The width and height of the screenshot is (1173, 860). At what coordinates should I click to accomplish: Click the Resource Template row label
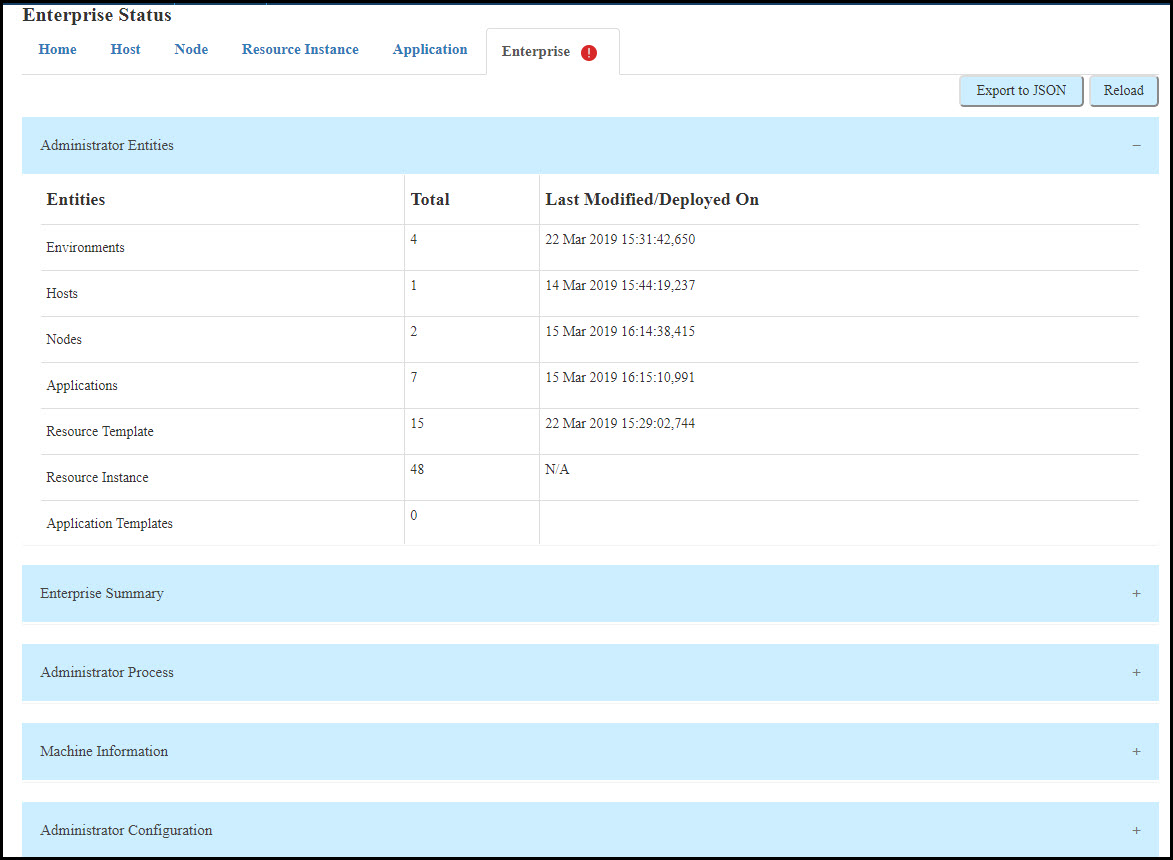[100, 432]
